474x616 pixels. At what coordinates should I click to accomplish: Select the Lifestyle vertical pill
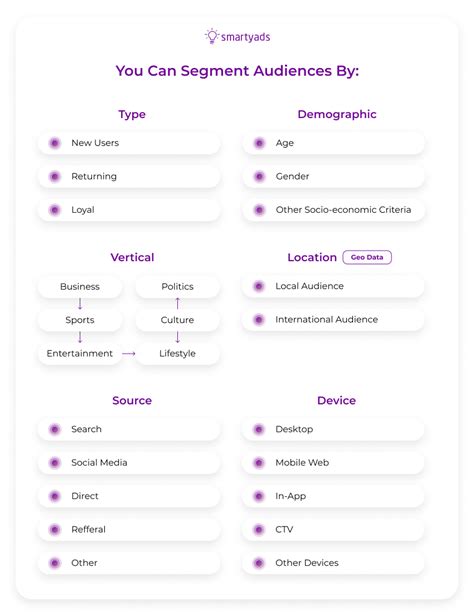178,354
